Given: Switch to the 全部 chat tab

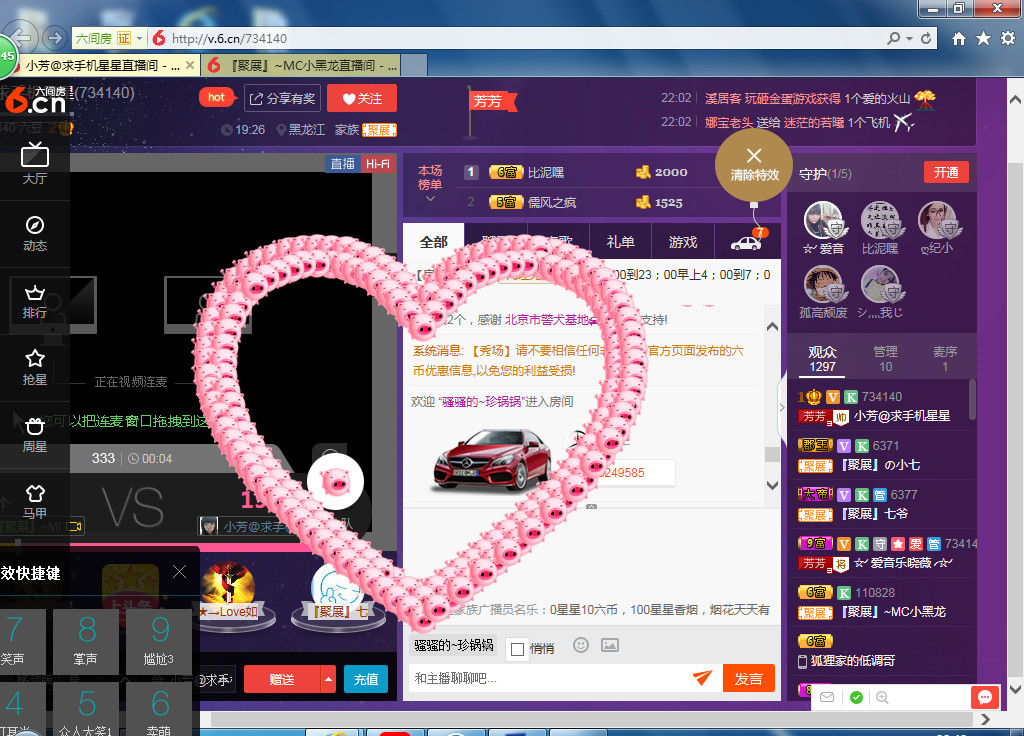Looking at the screenshot, I should (x=434, y=242).
